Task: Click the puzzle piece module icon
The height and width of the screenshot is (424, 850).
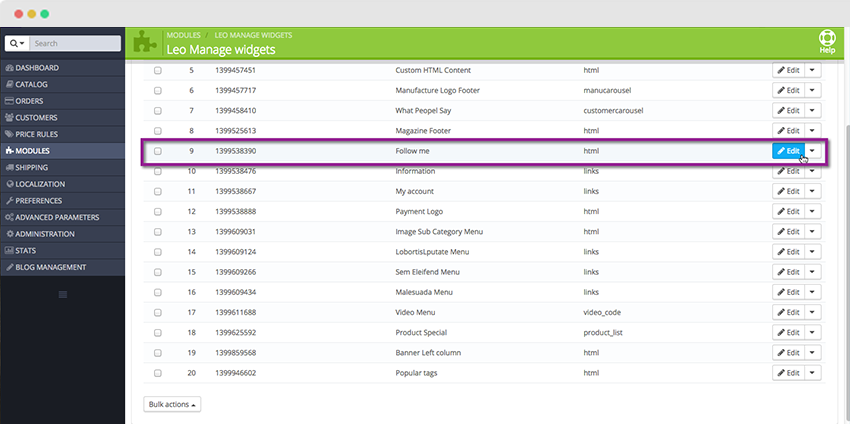Action: coord(143,43)
